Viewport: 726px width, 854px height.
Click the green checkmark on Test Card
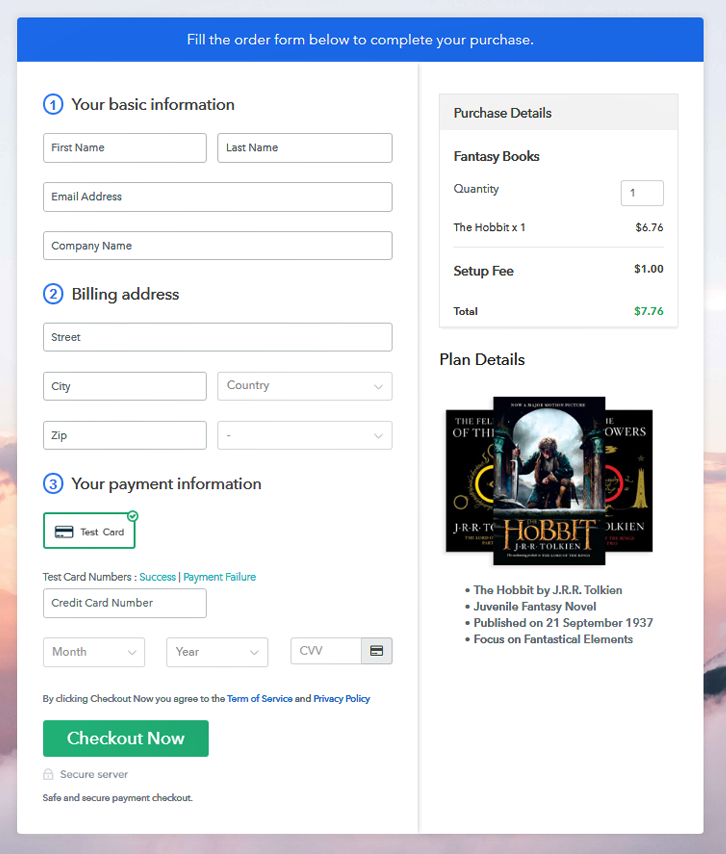pyautogui.click(x=133, y=515)
